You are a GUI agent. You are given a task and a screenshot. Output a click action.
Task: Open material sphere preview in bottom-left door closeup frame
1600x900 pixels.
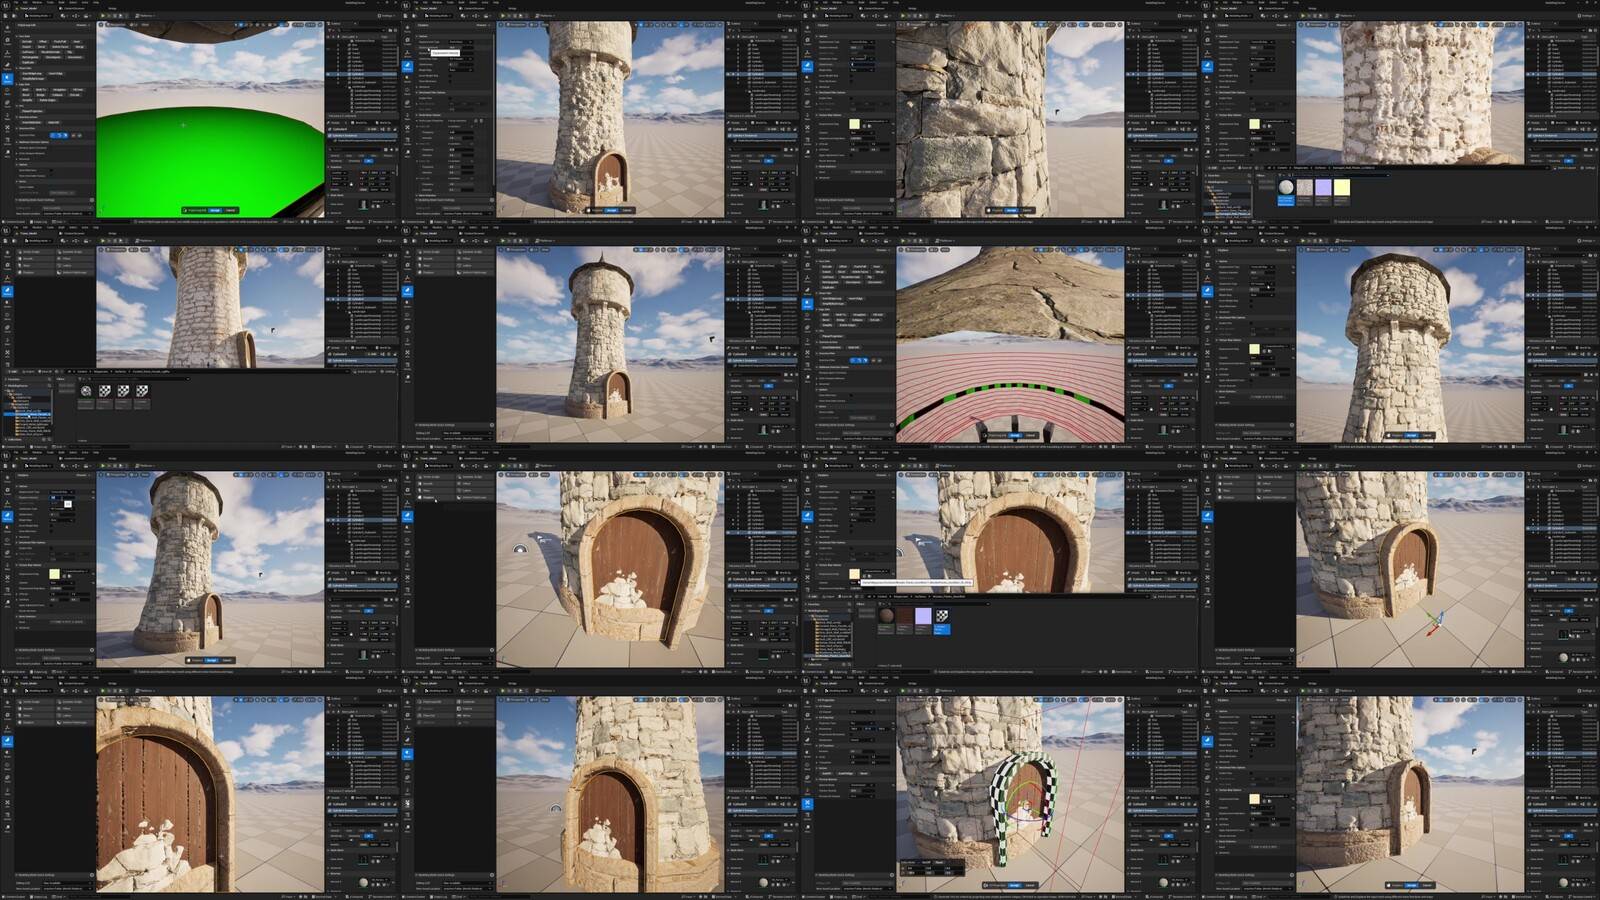[x=364, y=882]
